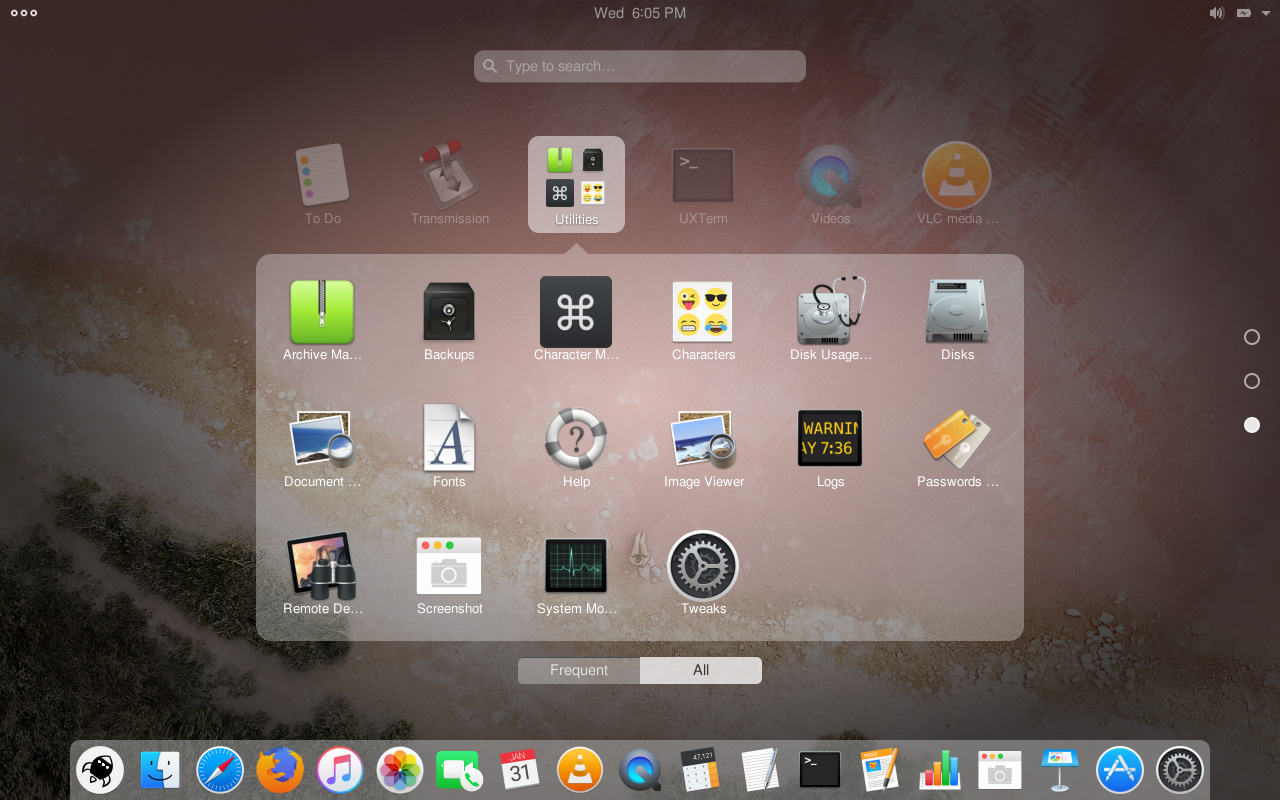Launch the Disks utility
The height and width of the screenshot is (800, 1280).
click(x=957, y=320)
